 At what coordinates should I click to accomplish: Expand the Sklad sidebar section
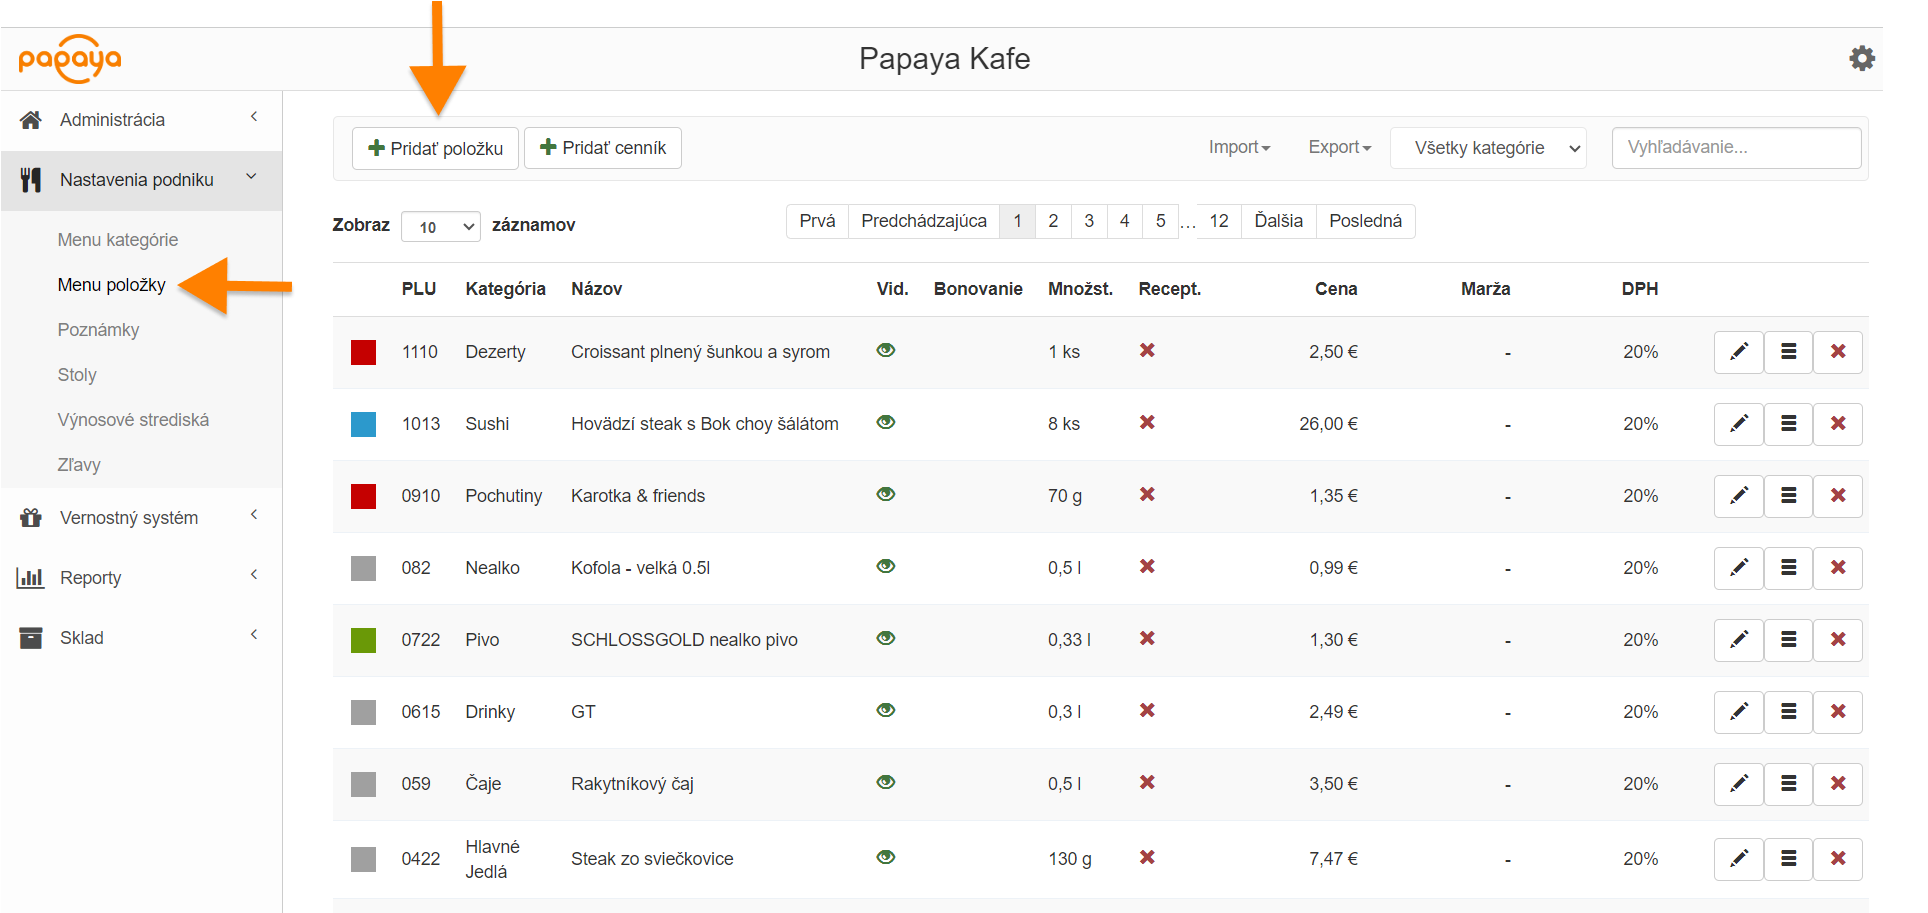pyautogui.click(x=82, y=638)
